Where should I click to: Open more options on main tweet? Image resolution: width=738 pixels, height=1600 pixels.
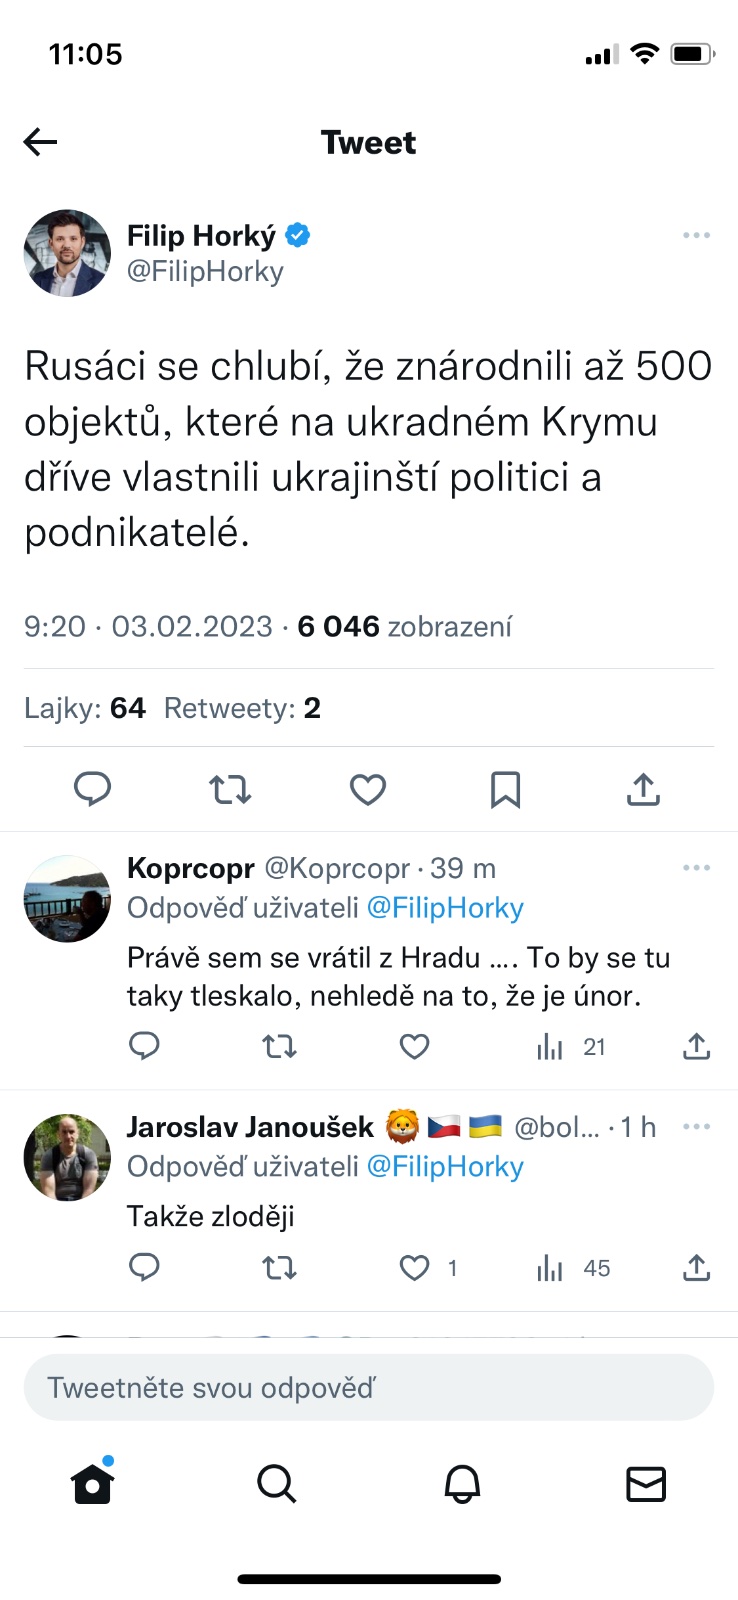tap(696, 235)
